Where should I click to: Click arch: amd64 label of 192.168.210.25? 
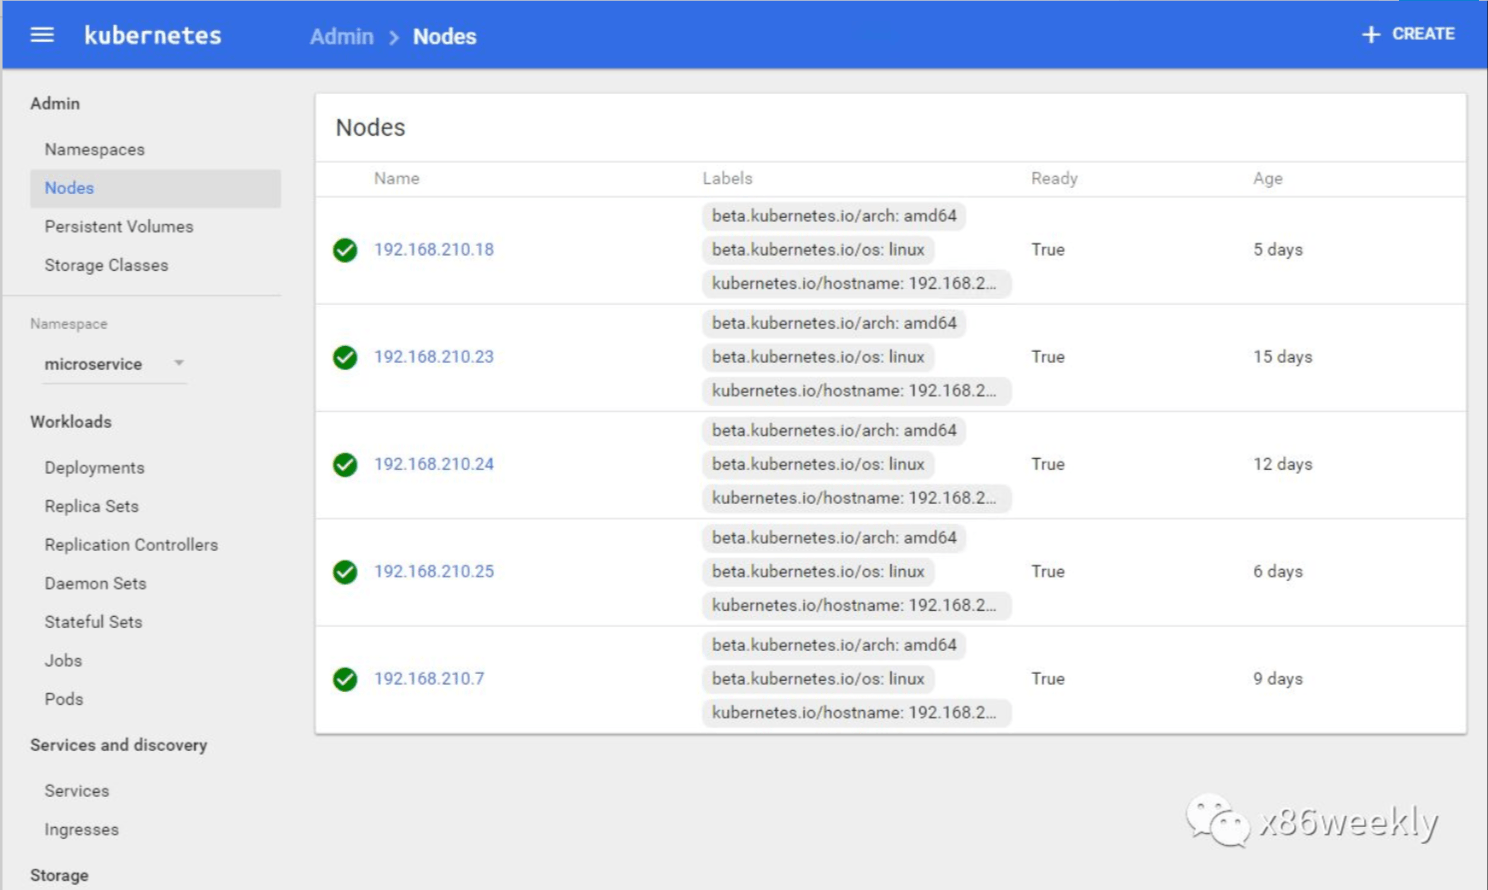pos(834,538)
